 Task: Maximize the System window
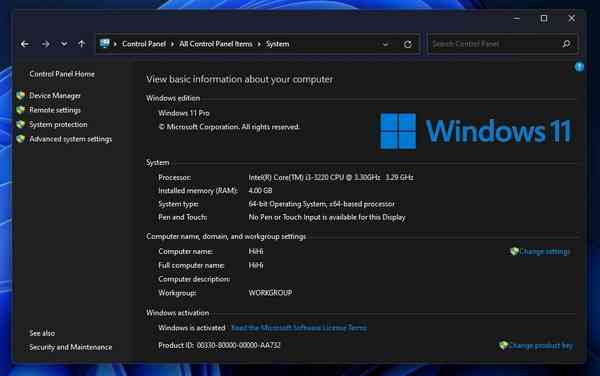tap(544, 18)
